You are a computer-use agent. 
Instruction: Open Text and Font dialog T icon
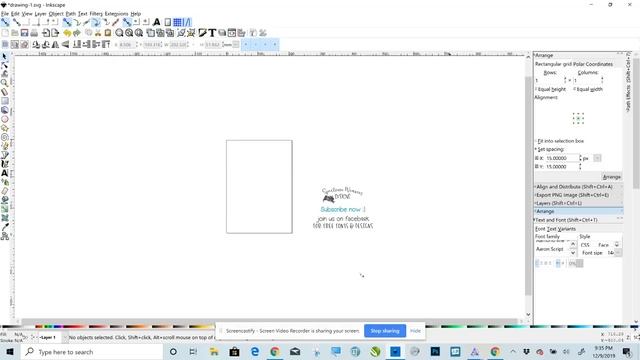tap(212, 33)
